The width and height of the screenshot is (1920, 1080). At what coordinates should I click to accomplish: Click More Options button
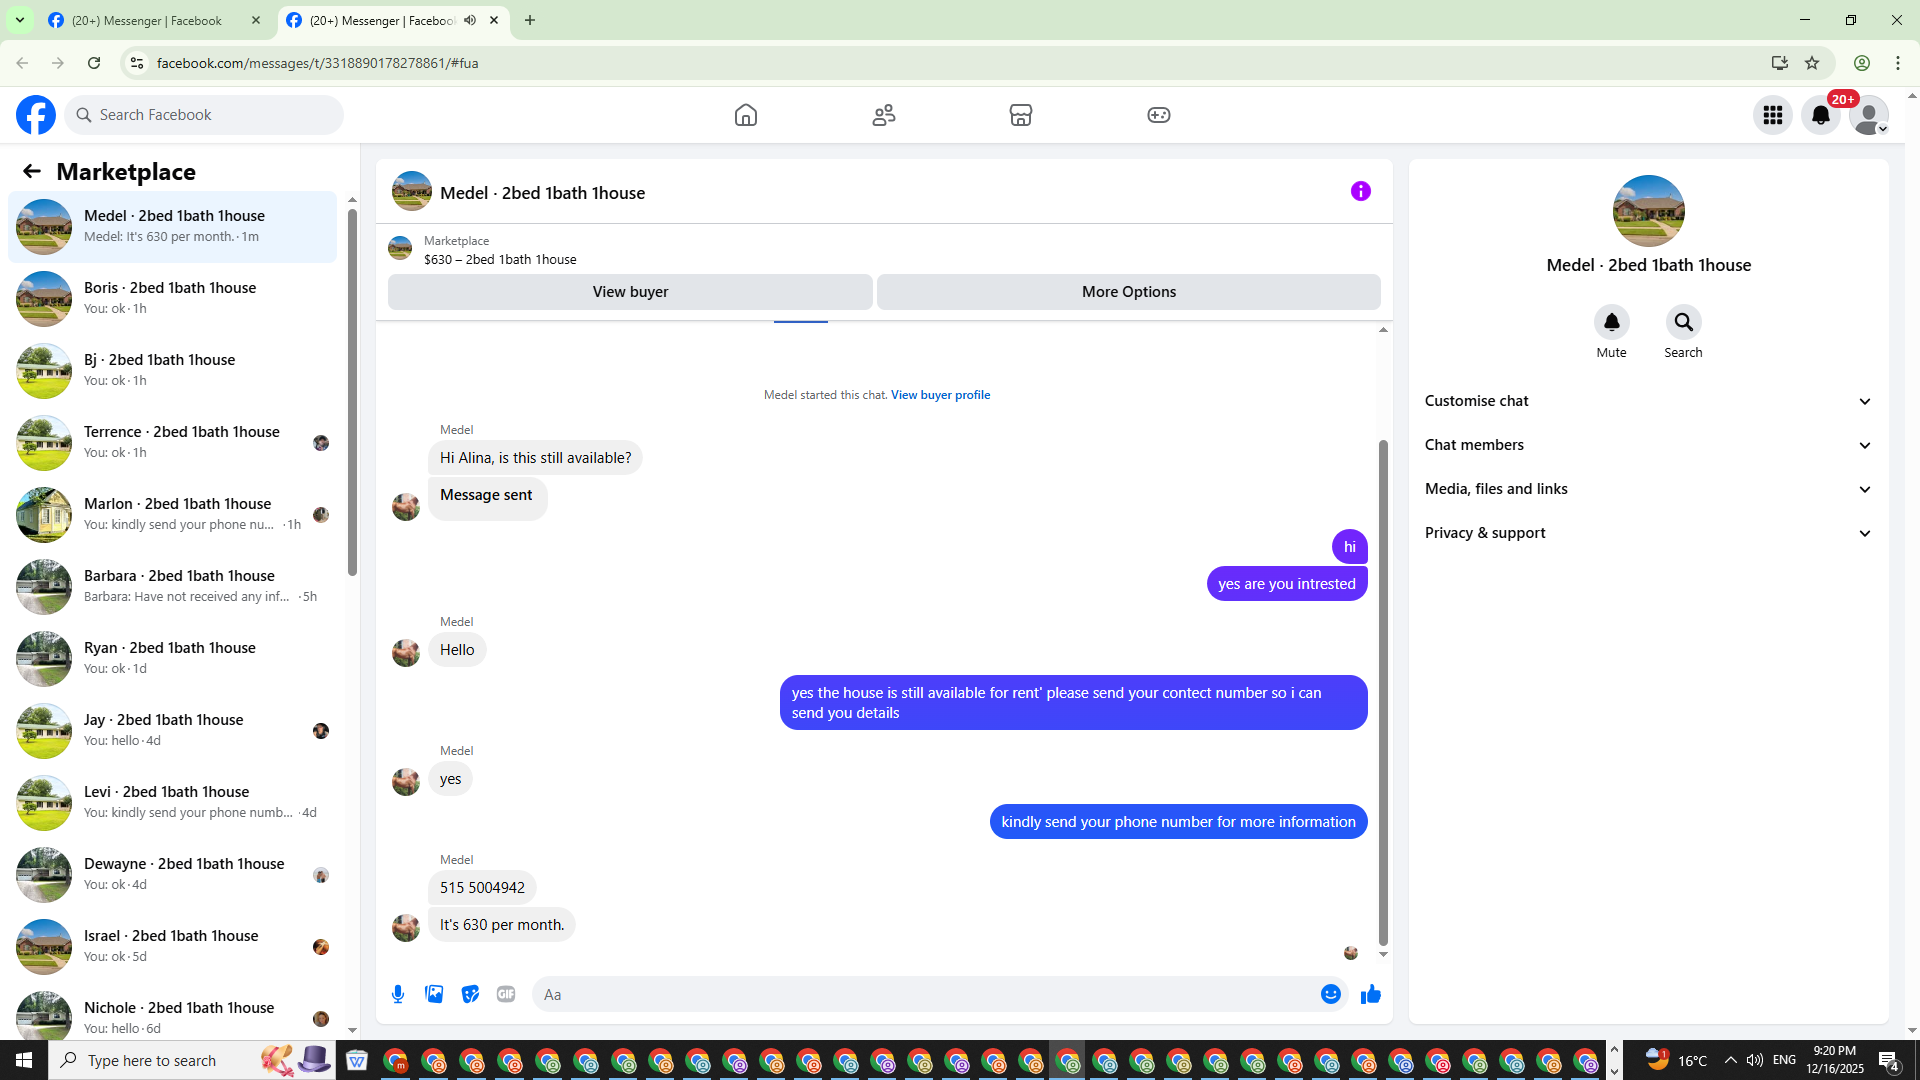click(x=1129, y=292)
